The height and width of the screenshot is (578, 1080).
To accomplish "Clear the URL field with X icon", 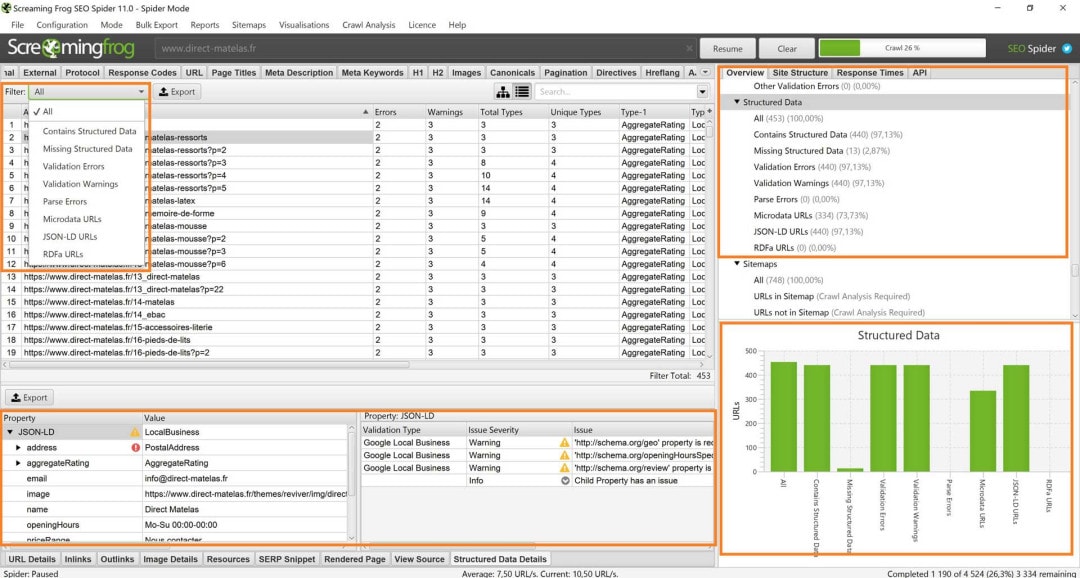I will 688,48.
